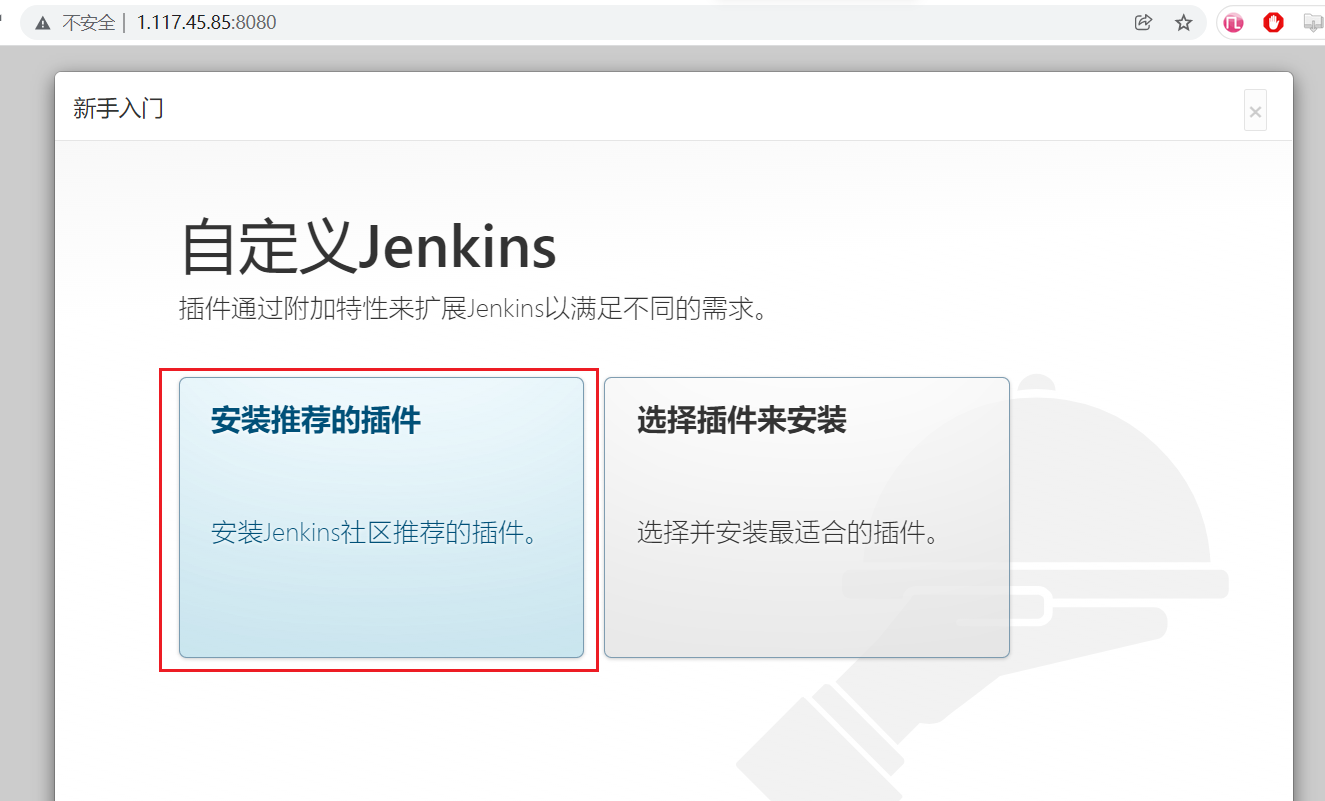1325x801 pixels.
Task: Click the 自定义Jenkins heading
Action: 368,249
